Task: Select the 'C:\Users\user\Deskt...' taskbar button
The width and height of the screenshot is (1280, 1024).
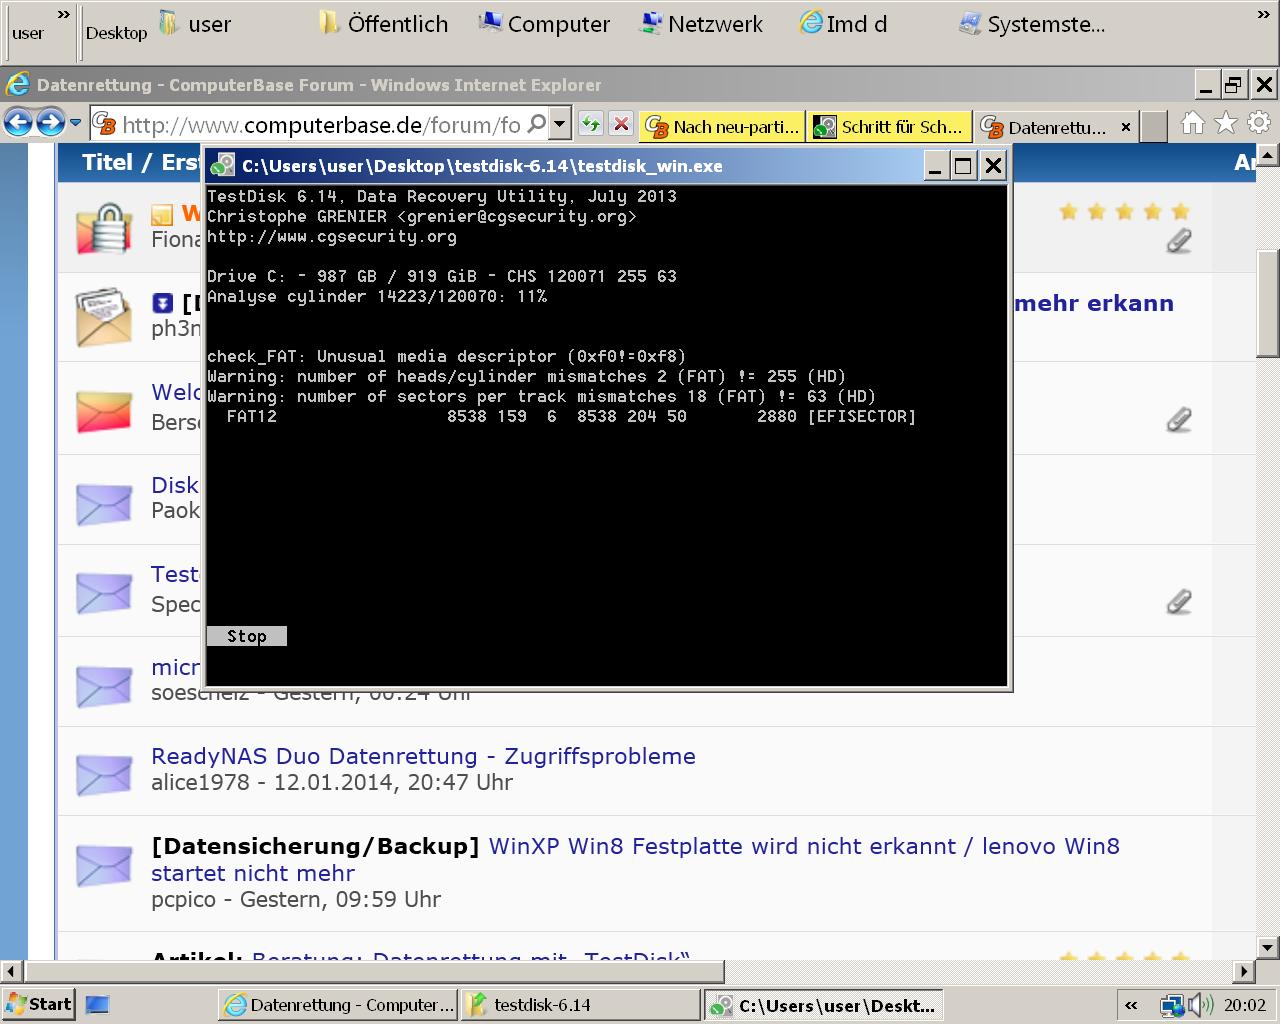Action: [x=823, y=1005]
